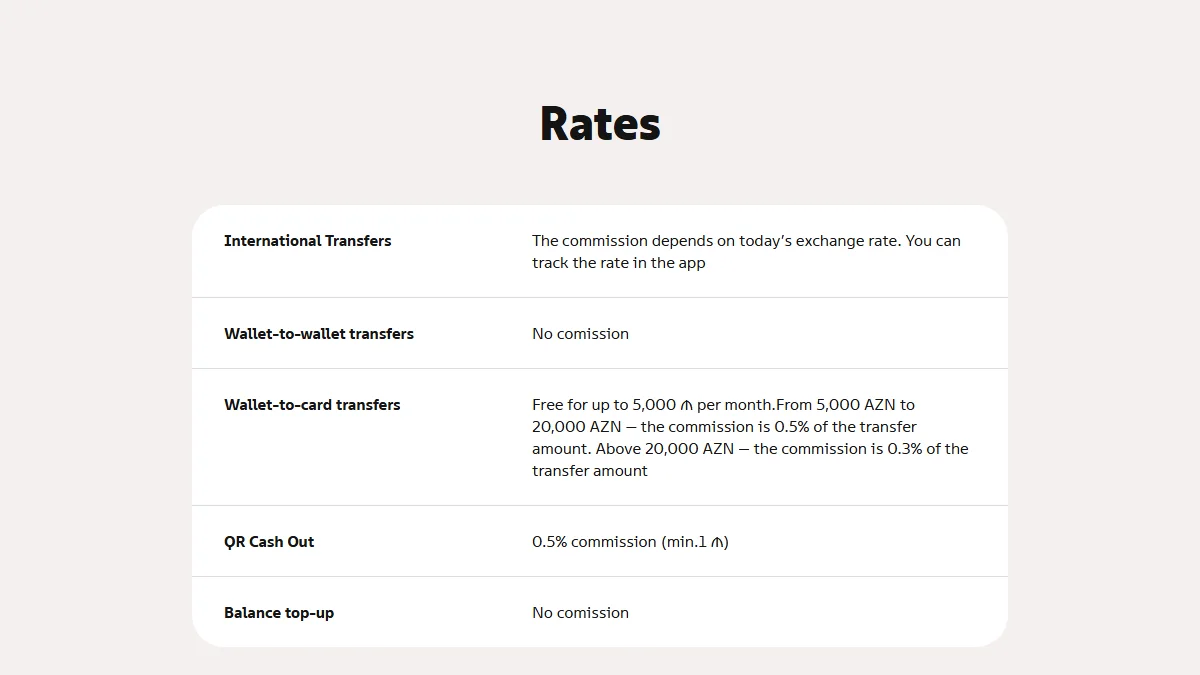Click the Wallet-to-wallet transfers label
This screenshot has height=675, width=1200.
319,334
